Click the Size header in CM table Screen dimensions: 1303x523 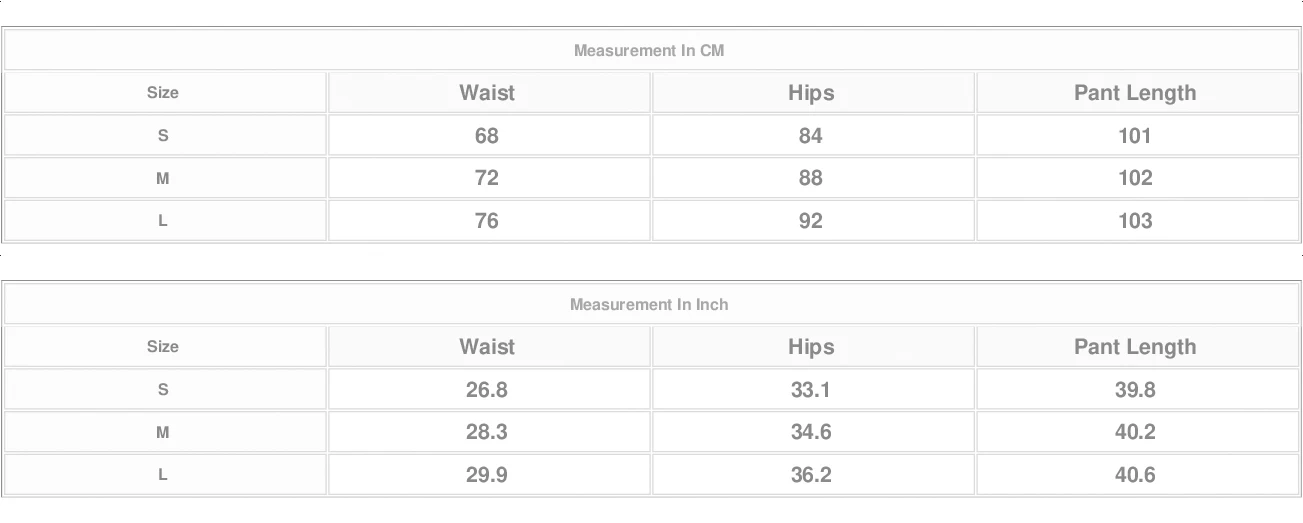163,92
